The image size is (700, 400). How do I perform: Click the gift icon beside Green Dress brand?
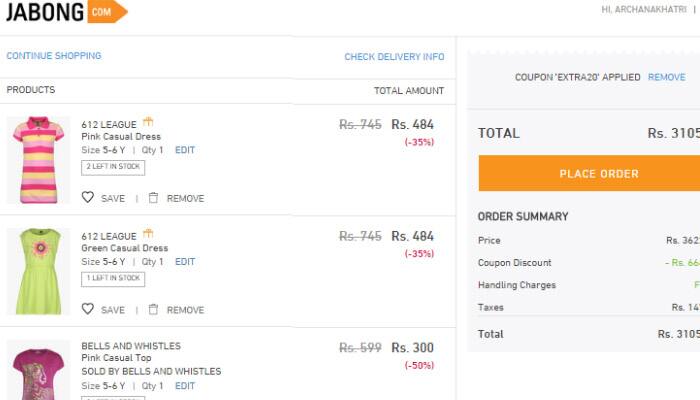click(148, 233)
